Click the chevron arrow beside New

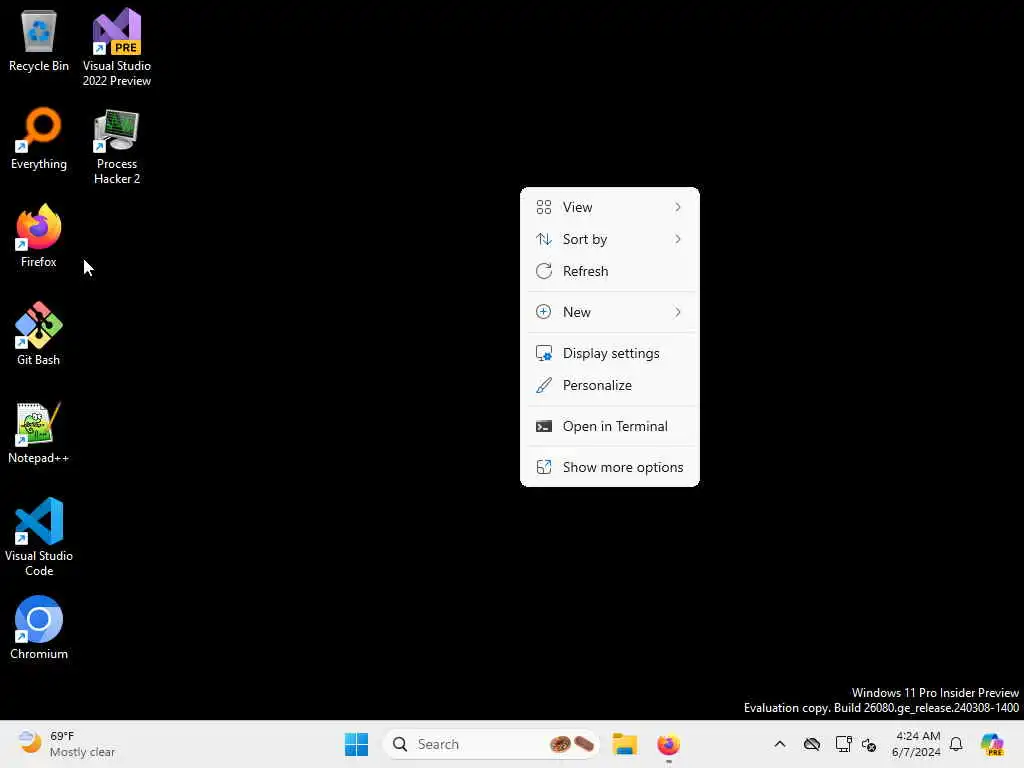pos(678,312)
